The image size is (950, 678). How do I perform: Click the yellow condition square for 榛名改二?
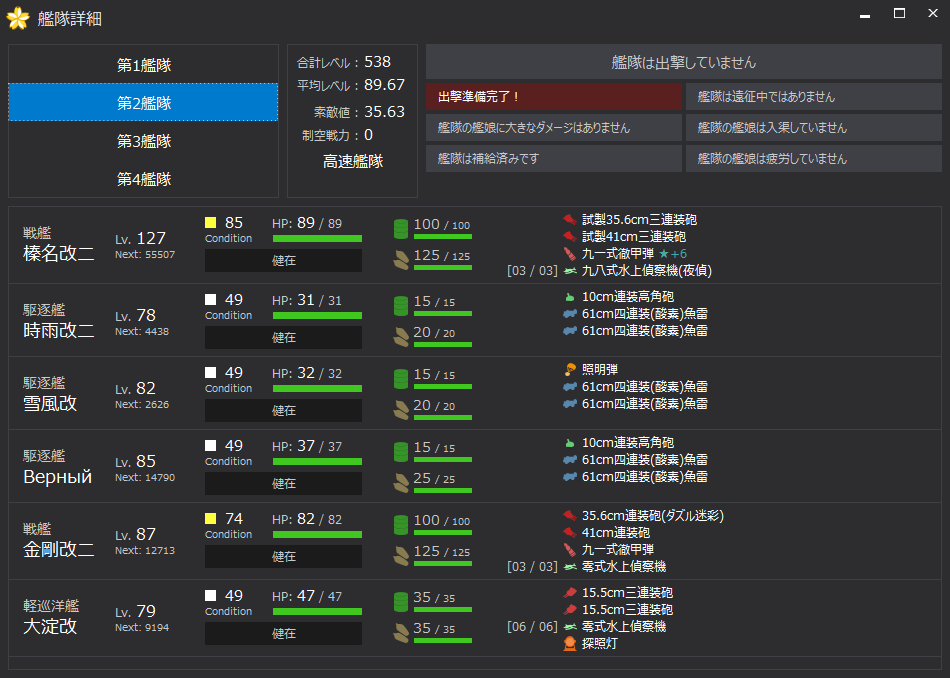click(211, 223)
